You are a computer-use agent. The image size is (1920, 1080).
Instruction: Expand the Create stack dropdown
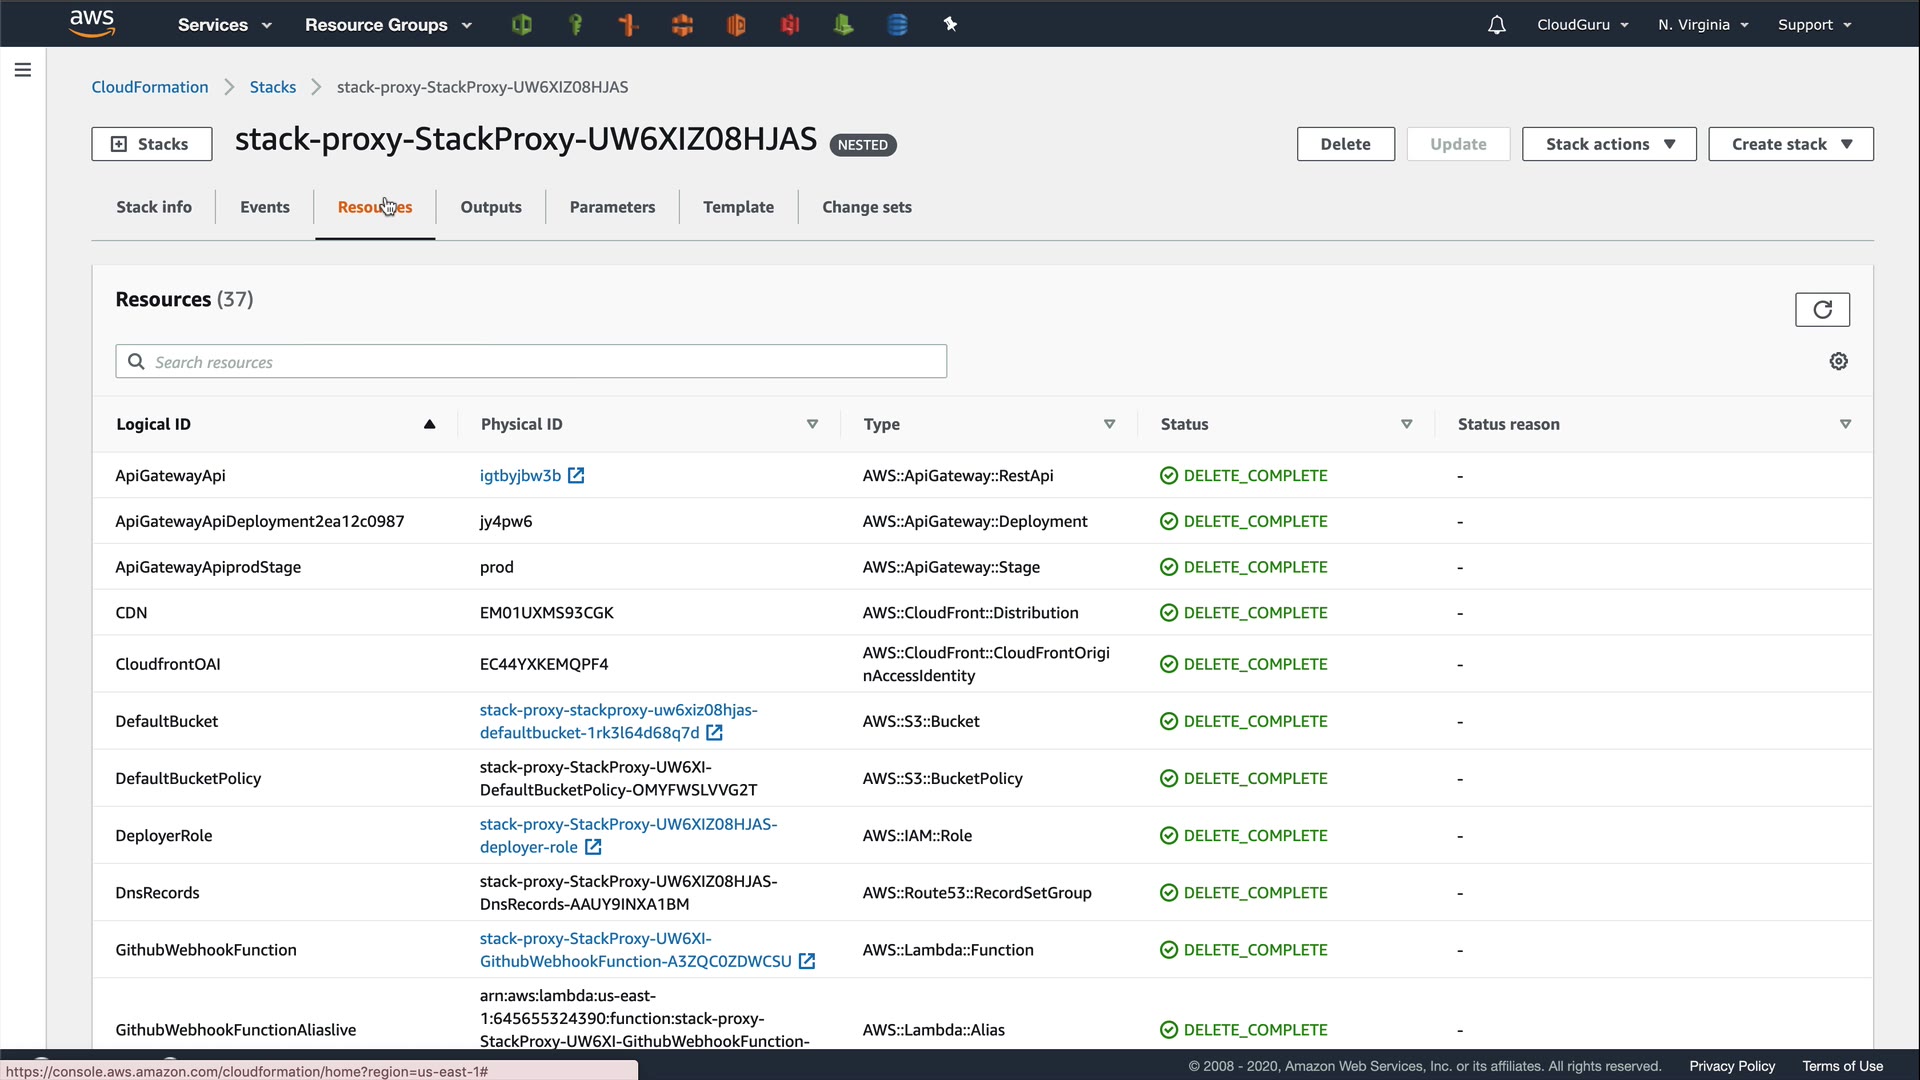click(1790, 144)
